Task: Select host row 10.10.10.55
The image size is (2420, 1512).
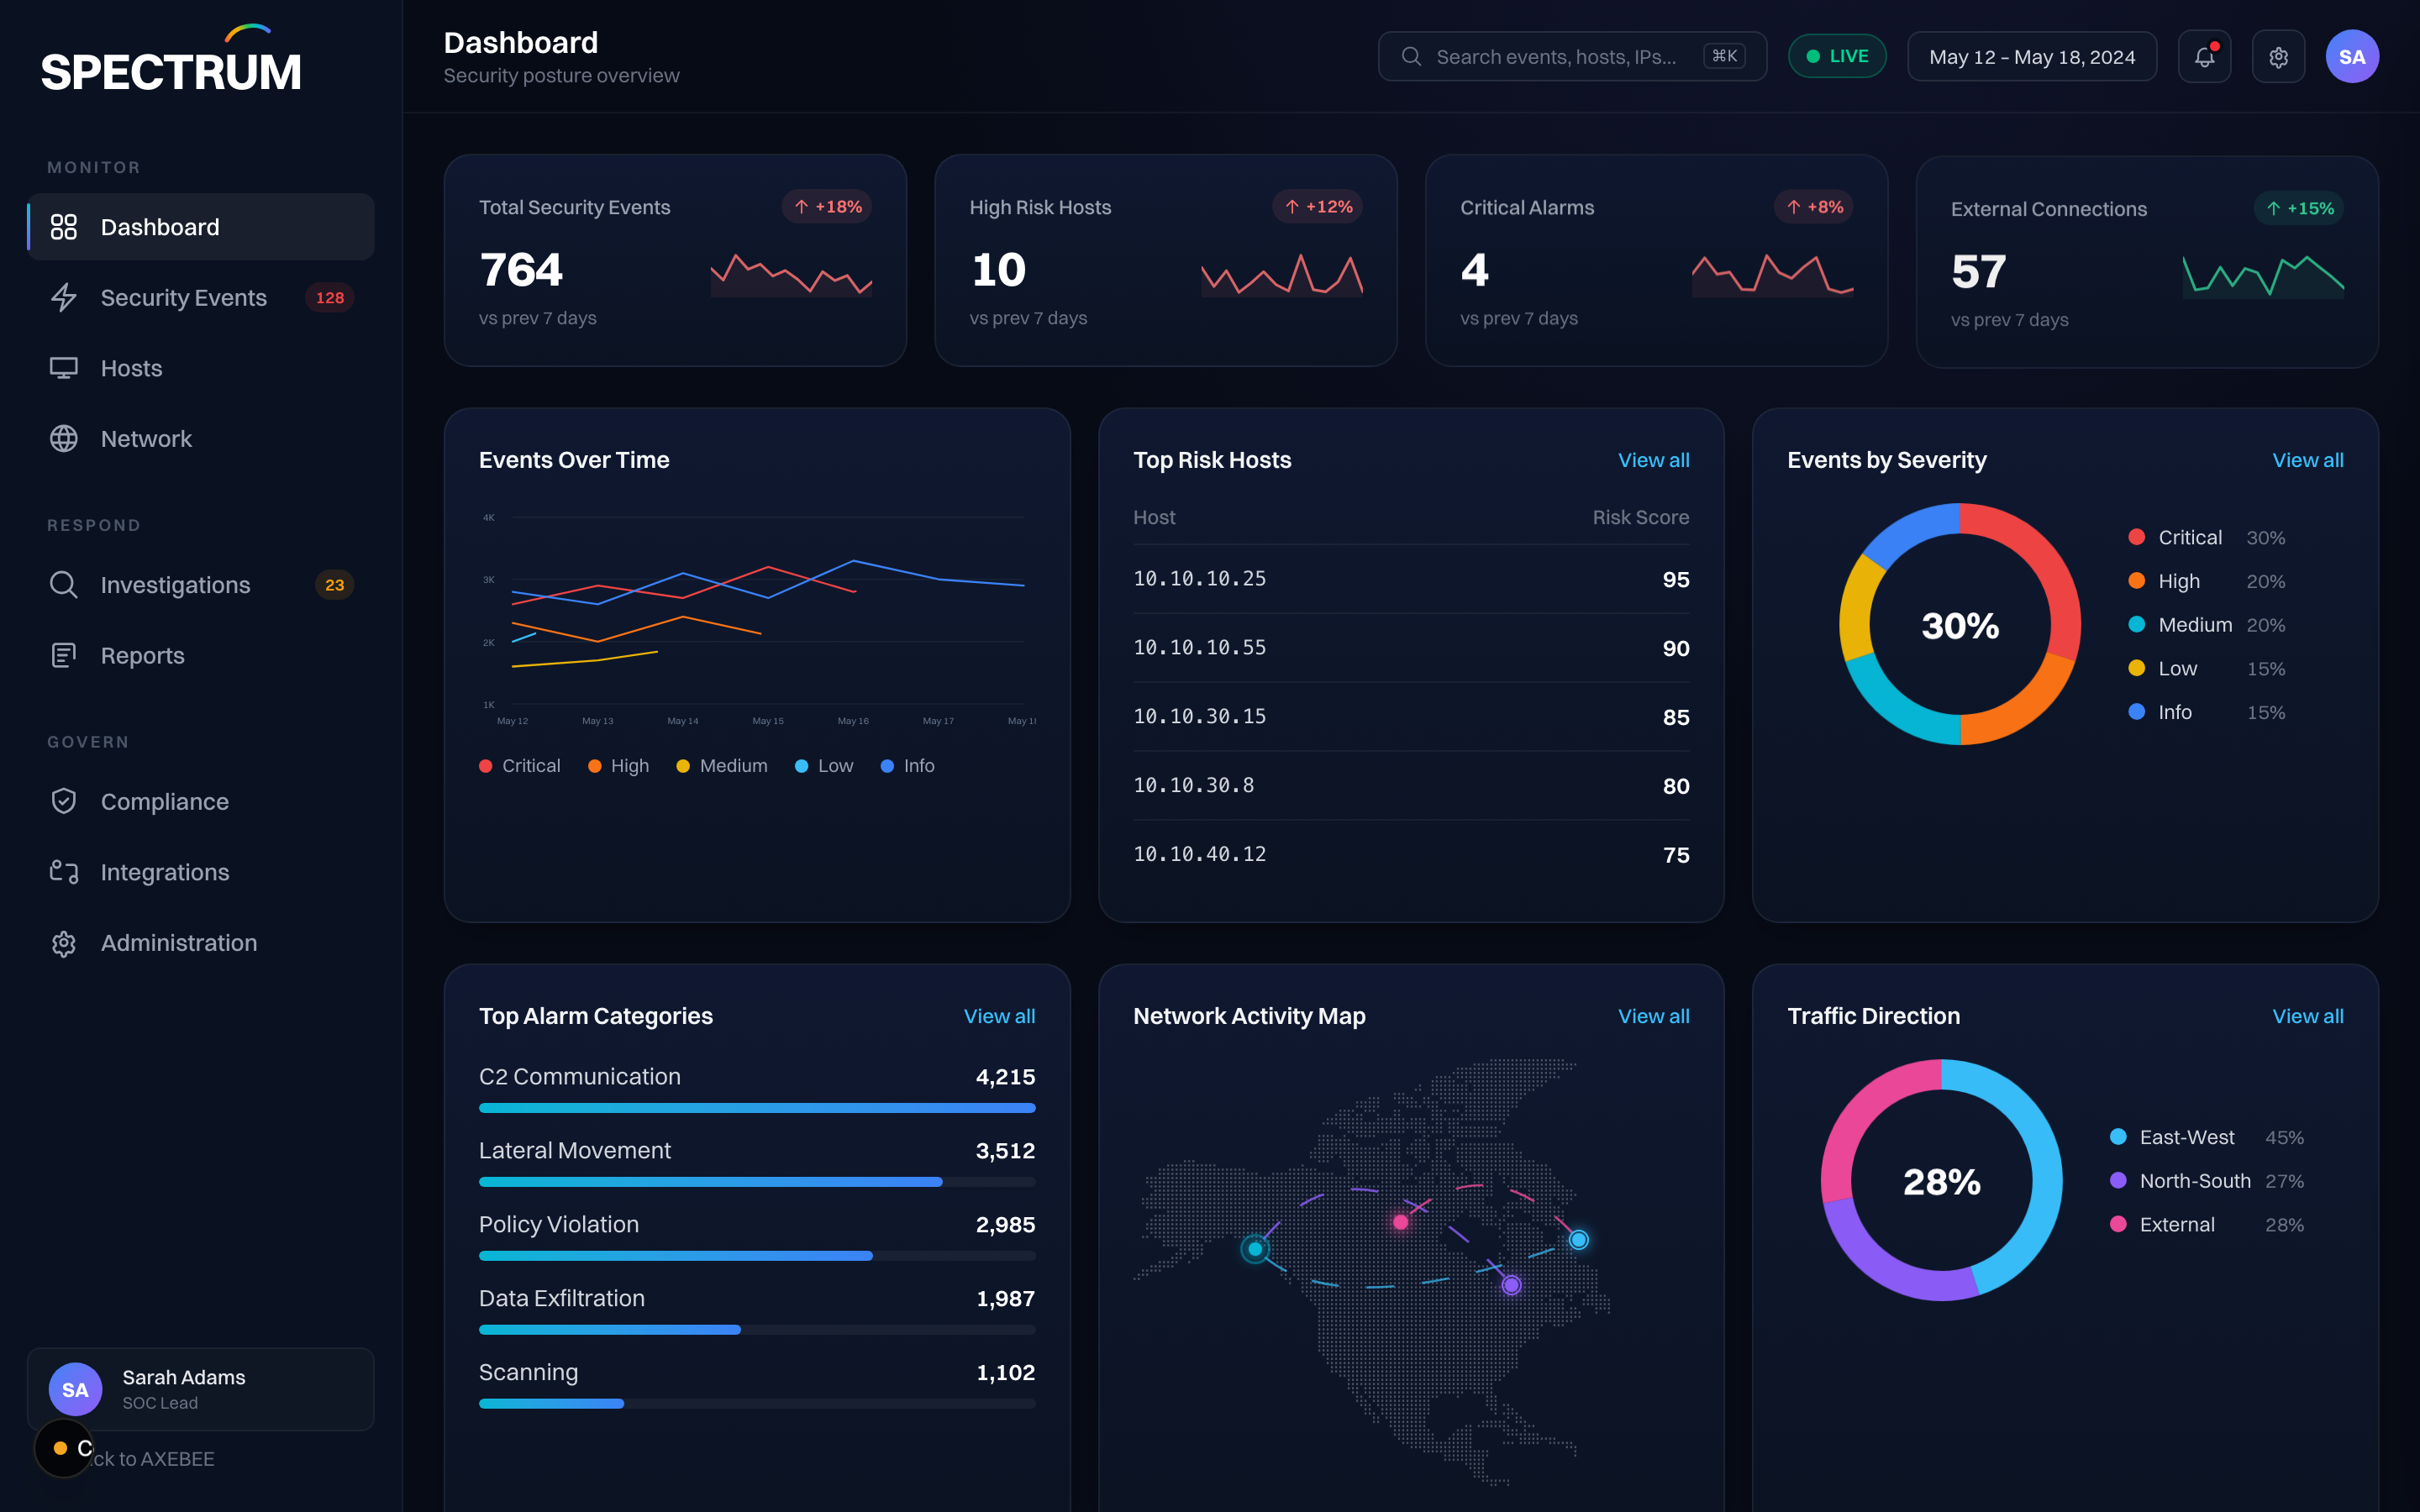Action: pyautogui.click(x=1411, y=648)
